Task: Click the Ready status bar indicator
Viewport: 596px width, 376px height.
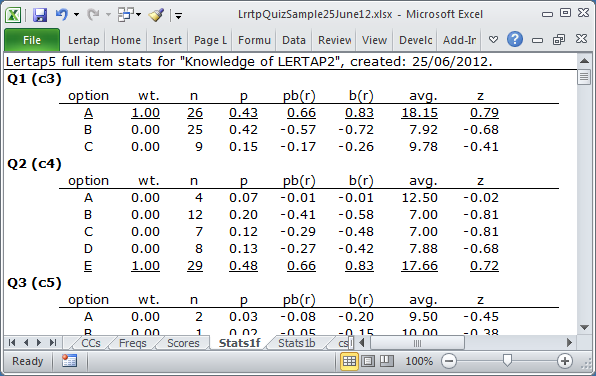Action: tap(27, 361)
